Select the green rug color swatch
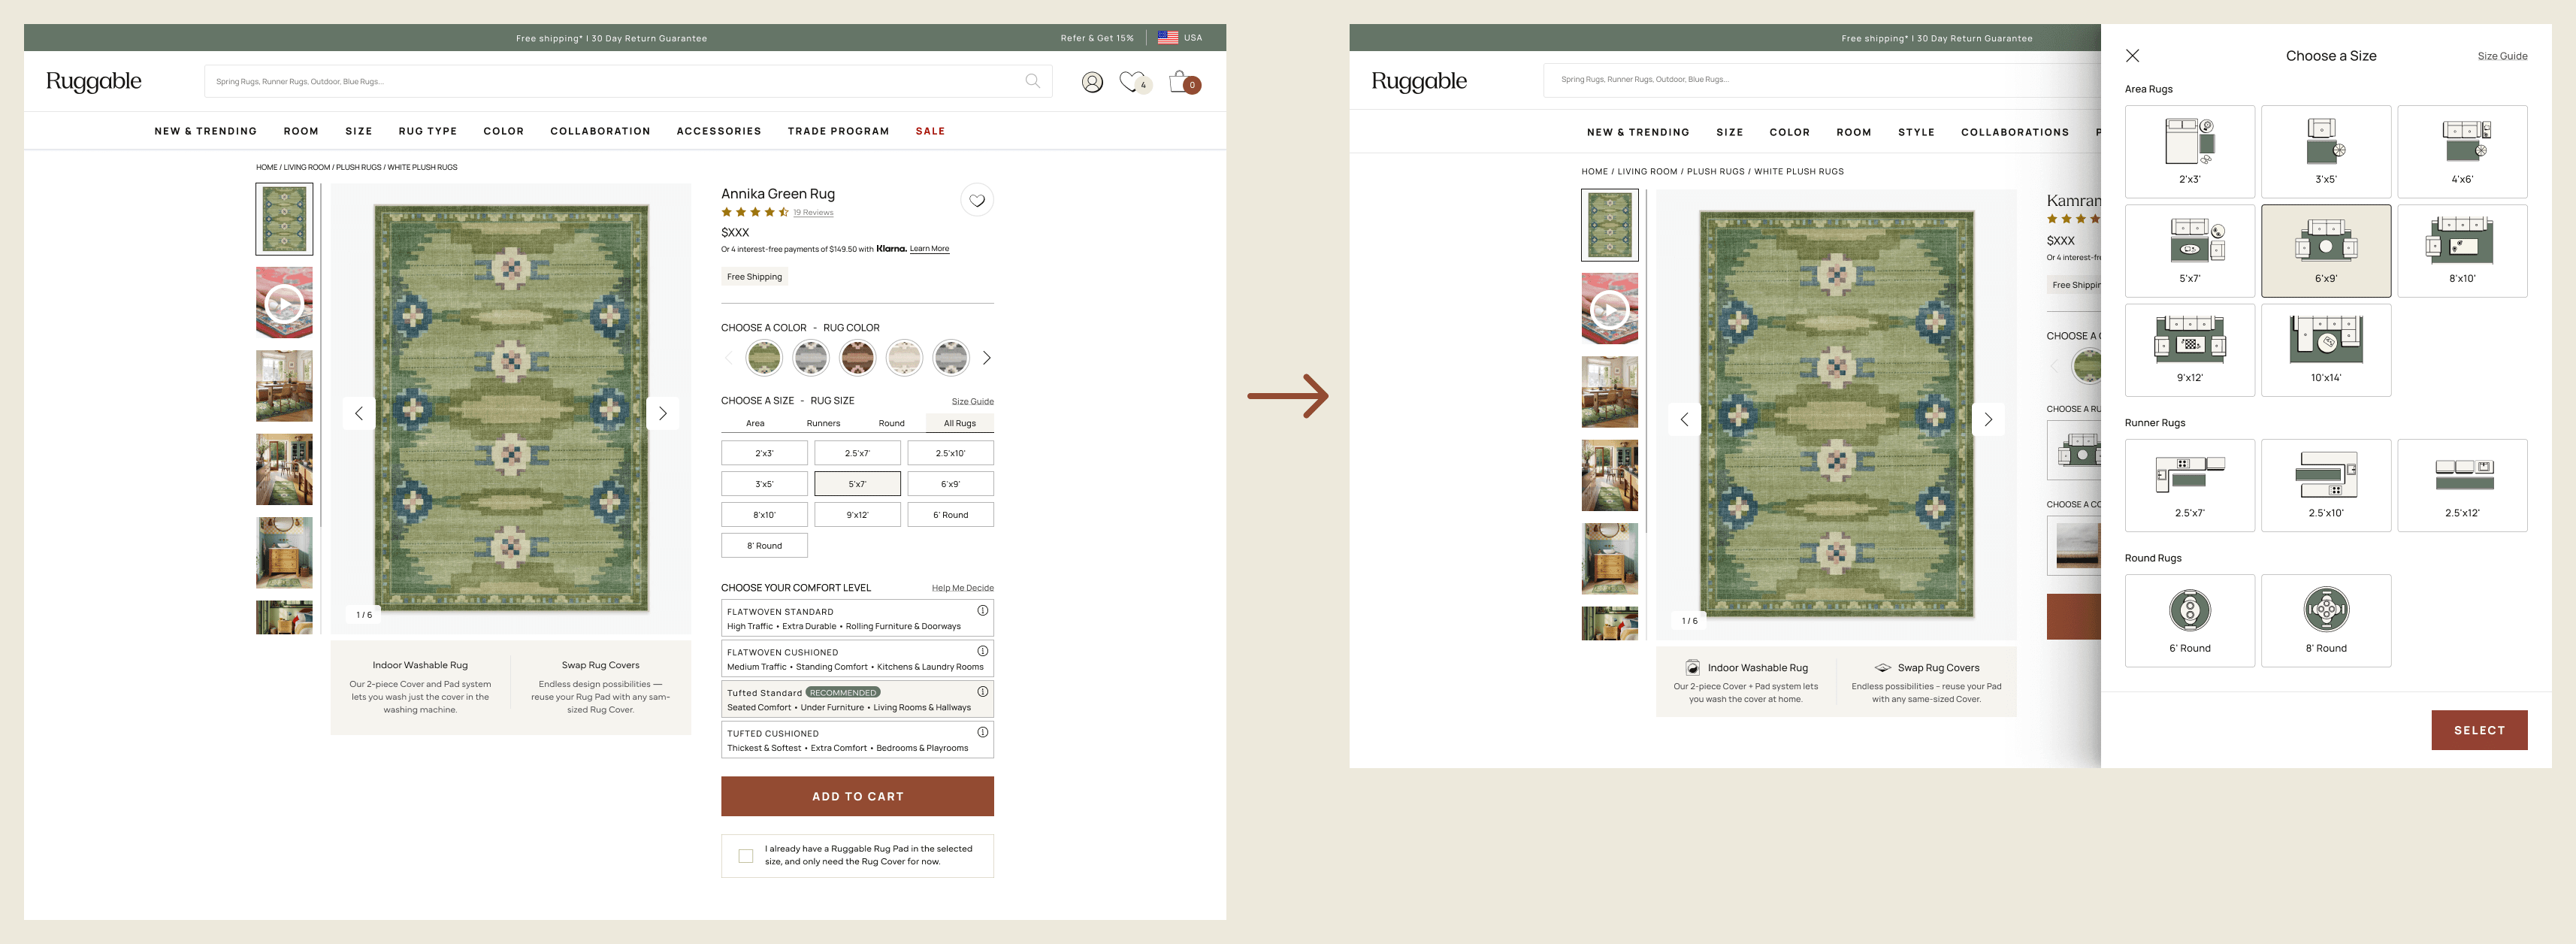Viewport: 2576px width, 944px height. 764,358
